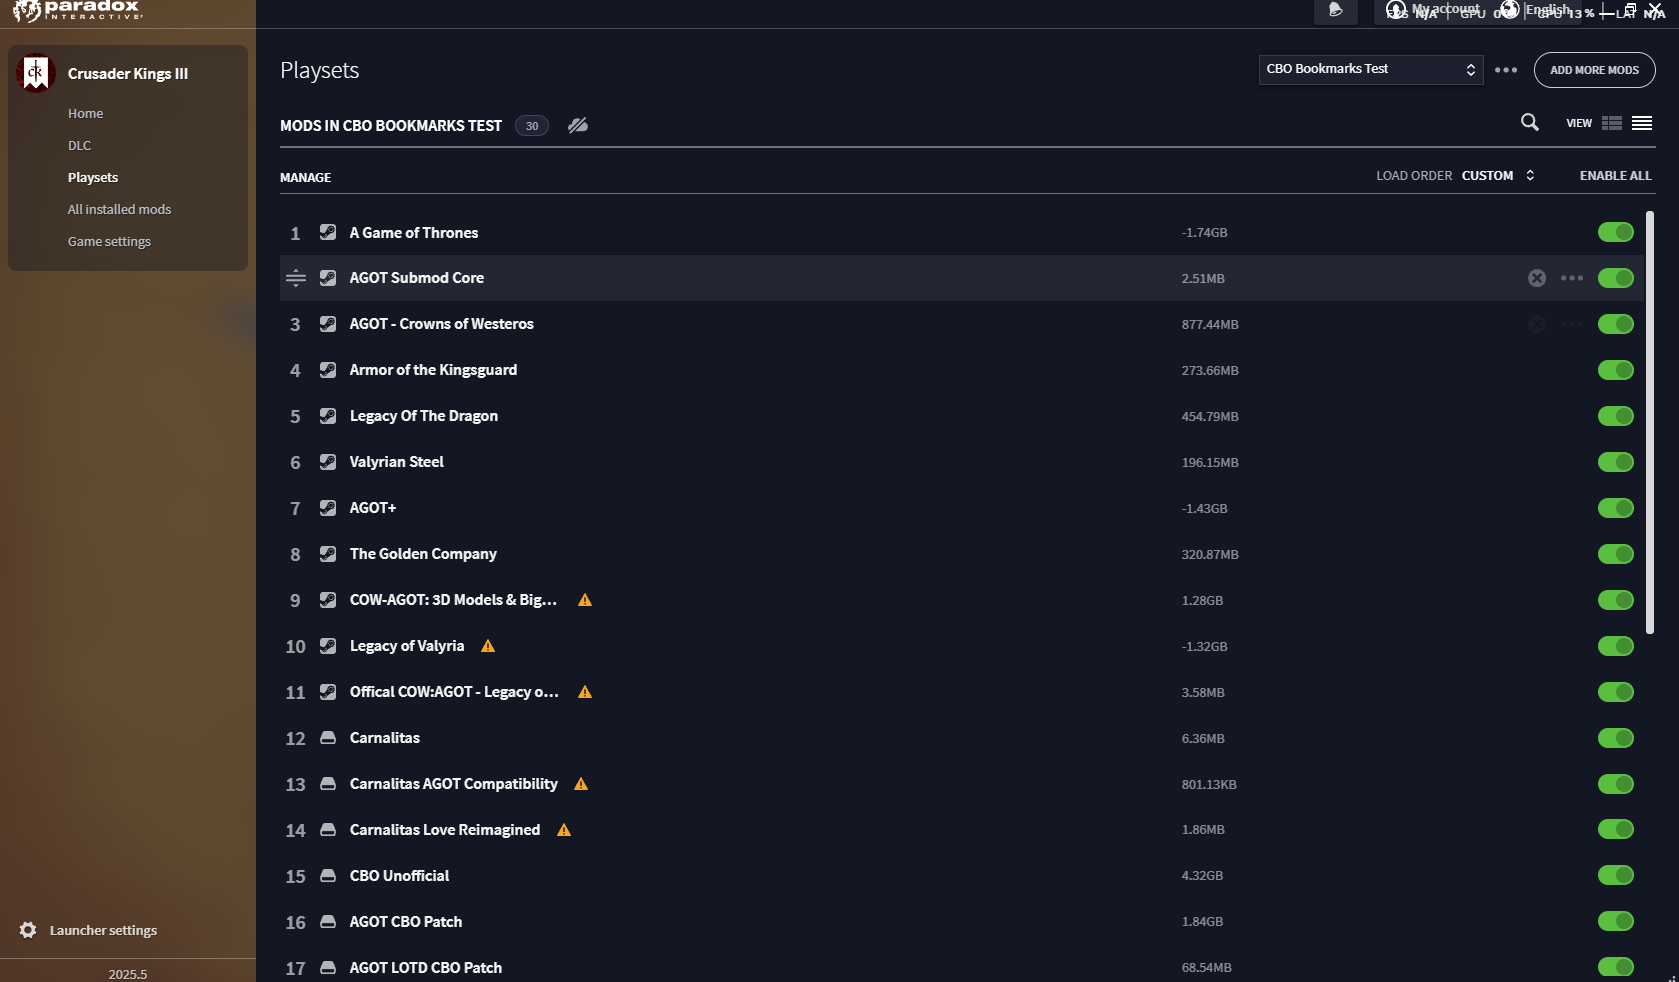Screen dimensions: 1679x982
Task: Click the Paradox Interactive logo
Action: point(78,11)
